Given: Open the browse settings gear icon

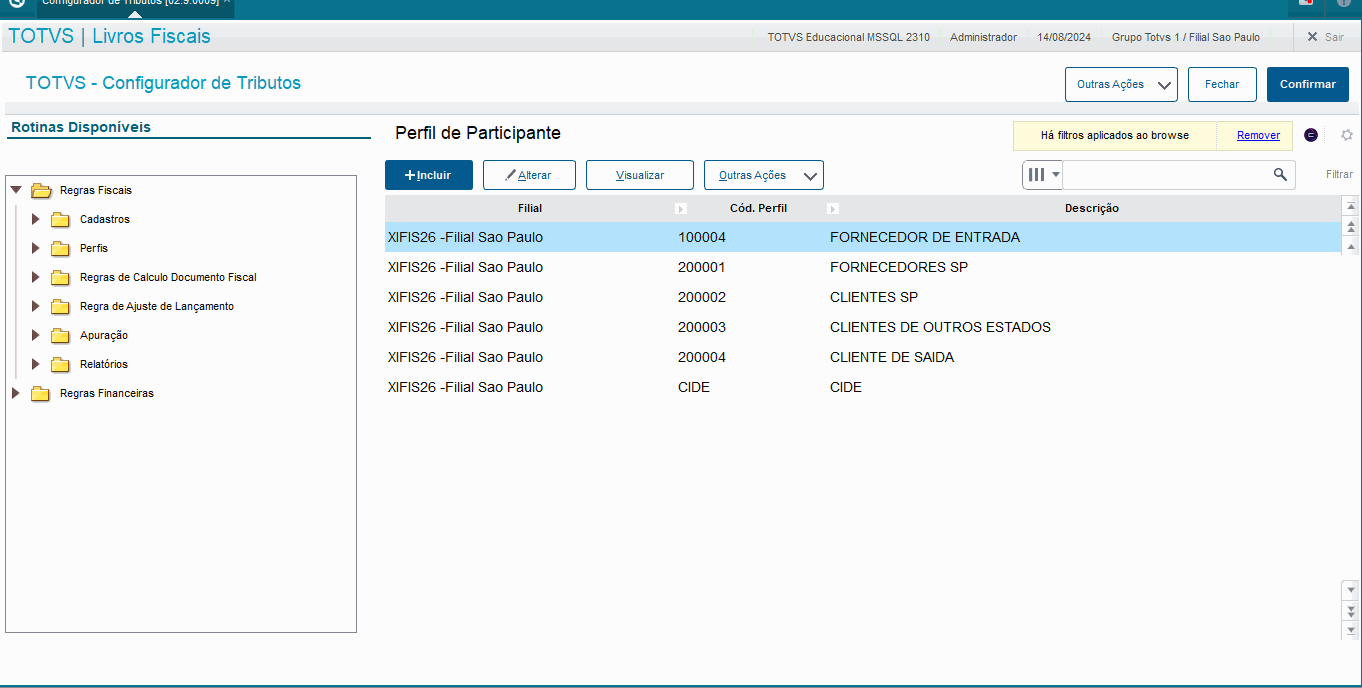Looking at the screenshot, I should pos(1346,135).
